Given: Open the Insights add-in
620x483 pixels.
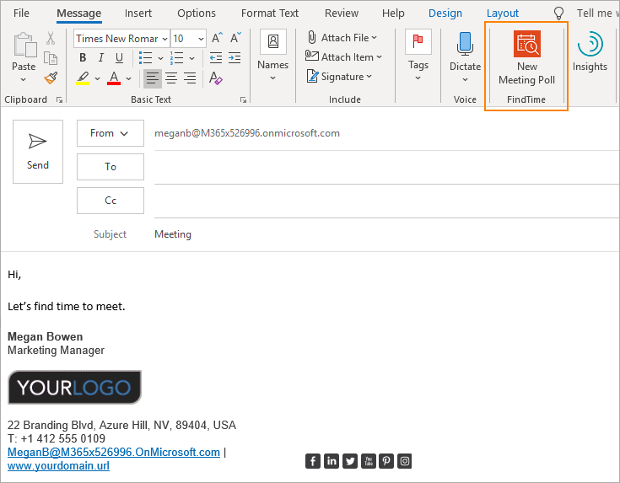Looking at the screenshot, I should point(590,51).
